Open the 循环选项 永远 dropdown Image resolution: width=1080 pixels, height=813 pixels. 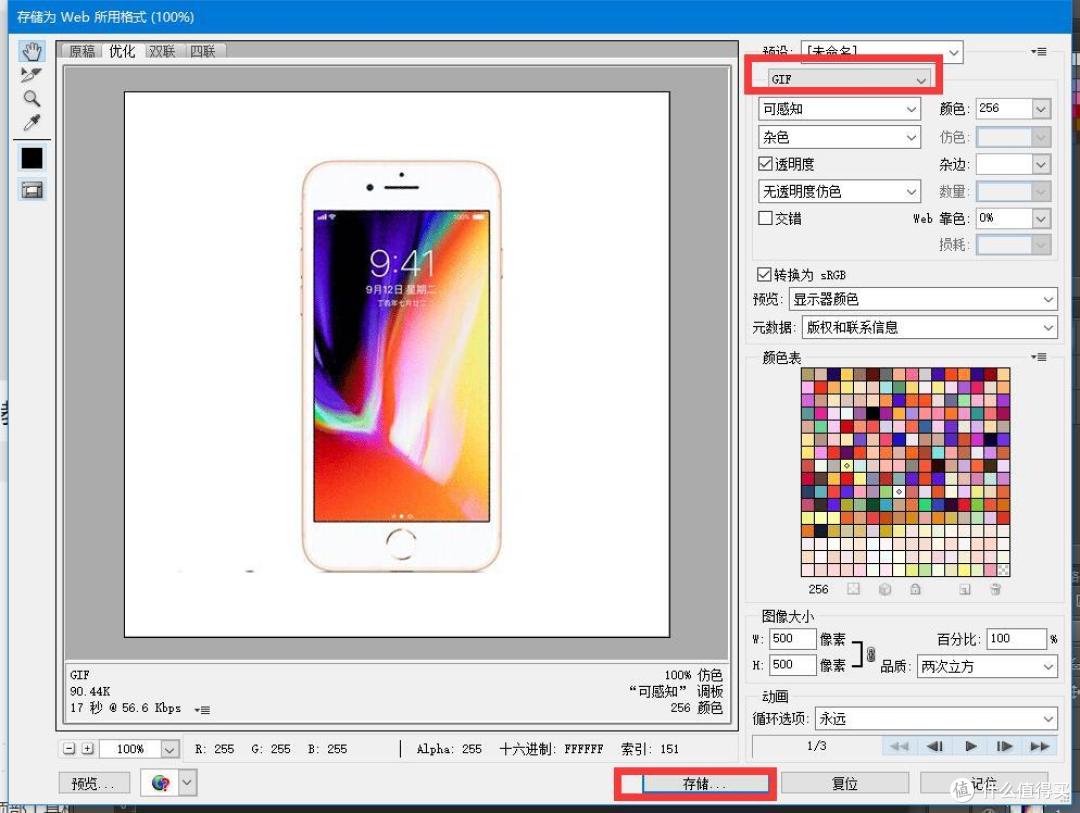click(936, 719)
